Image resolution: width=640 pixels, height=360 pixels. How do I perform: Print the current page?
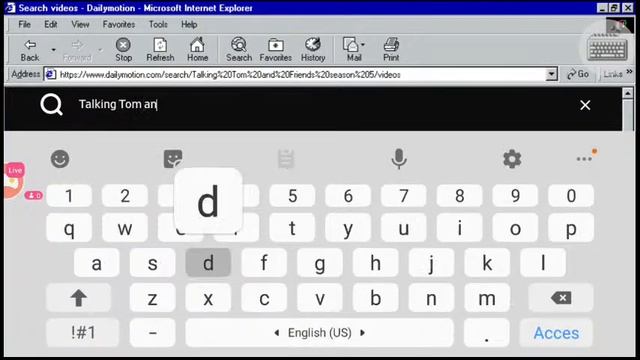391,50
